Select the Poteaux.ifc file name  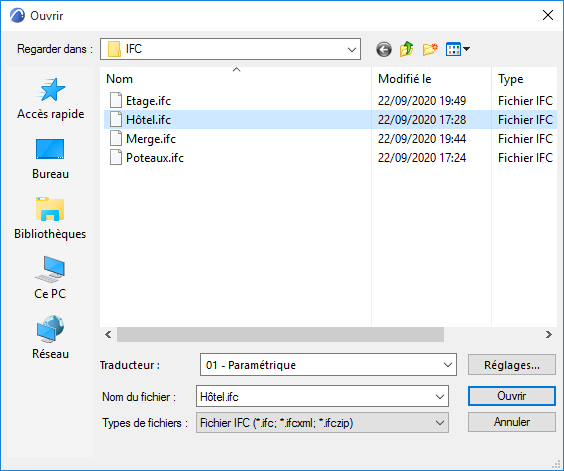click(x=155, y=158)
